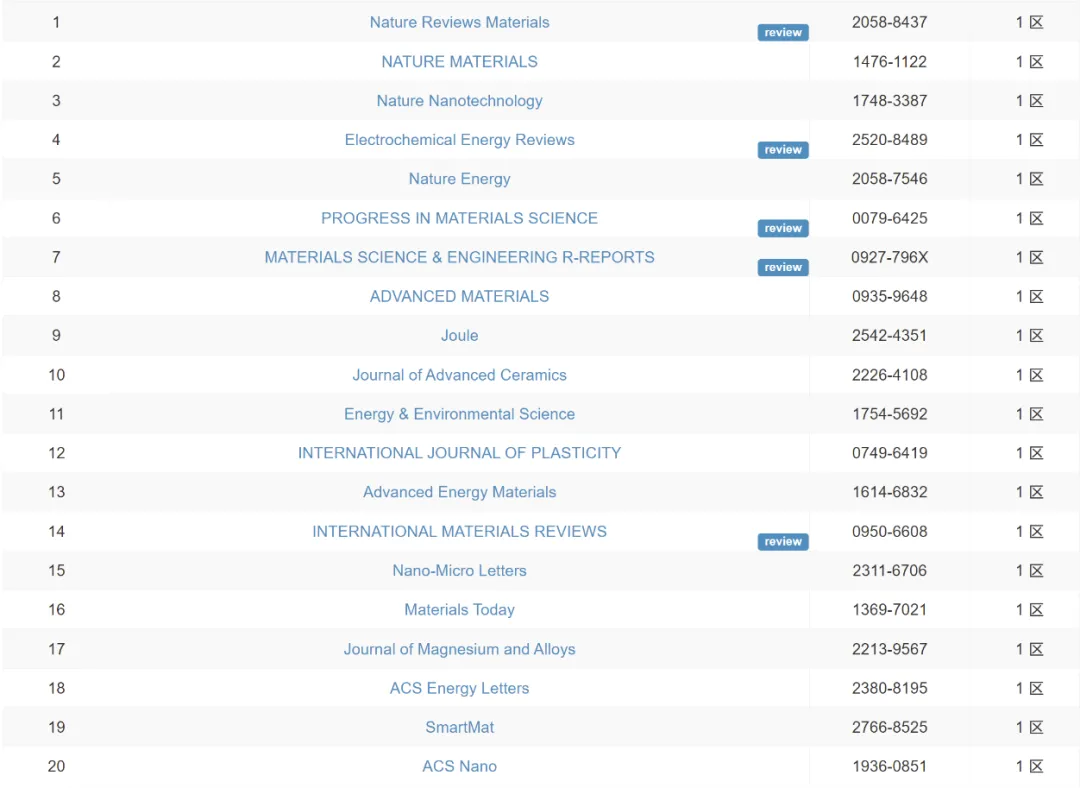Open Advanced Energy Materials link

459,492
